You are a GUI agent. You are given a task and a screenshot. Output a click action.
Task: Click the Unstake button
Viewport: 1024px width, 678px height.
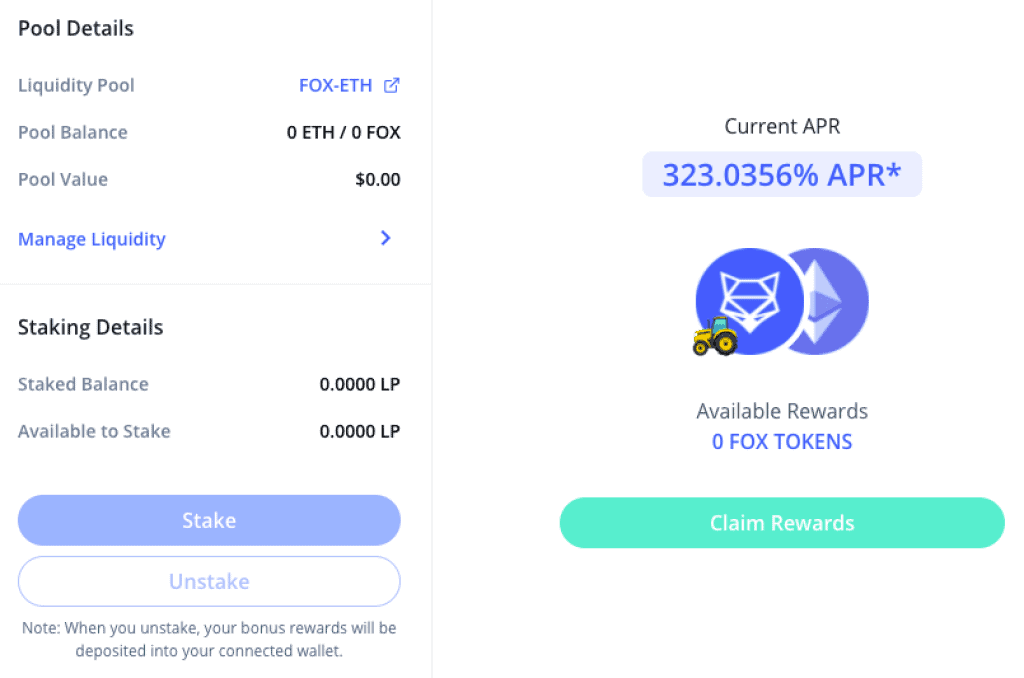[x=209, y=581]
